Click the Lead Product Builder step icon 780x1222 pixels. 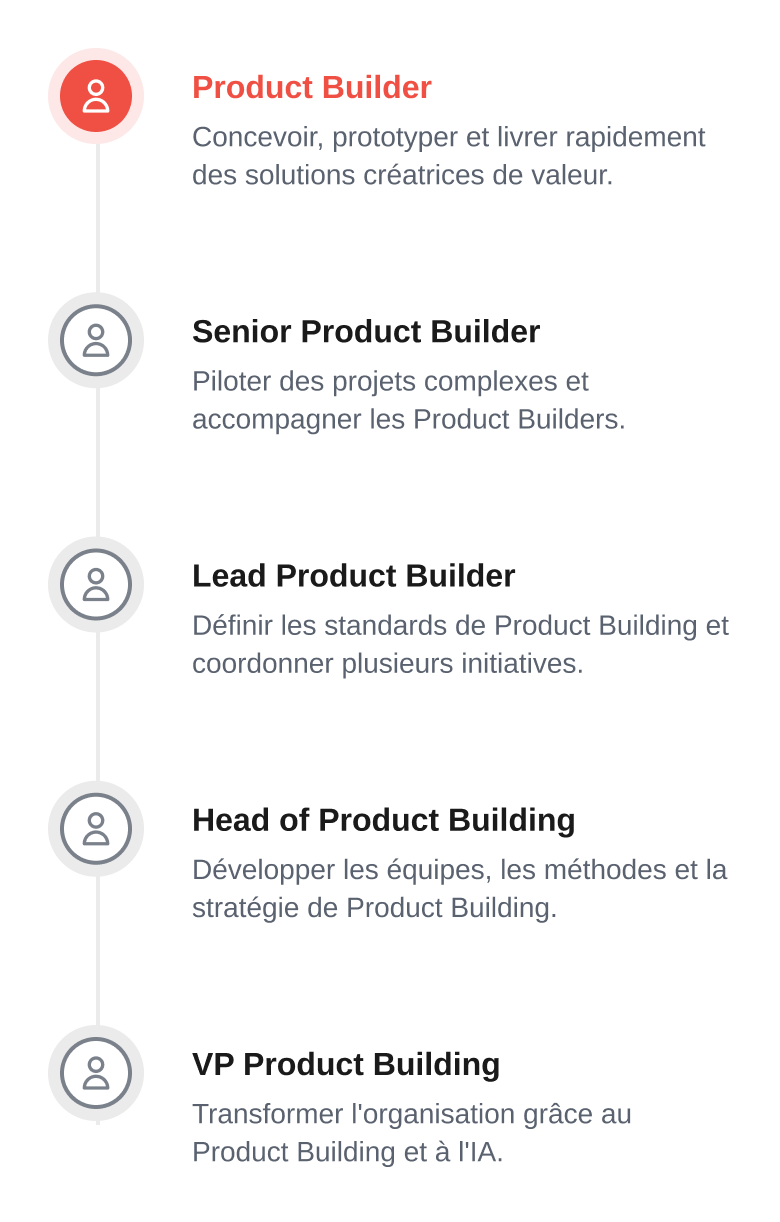click(x=96, y=584)
